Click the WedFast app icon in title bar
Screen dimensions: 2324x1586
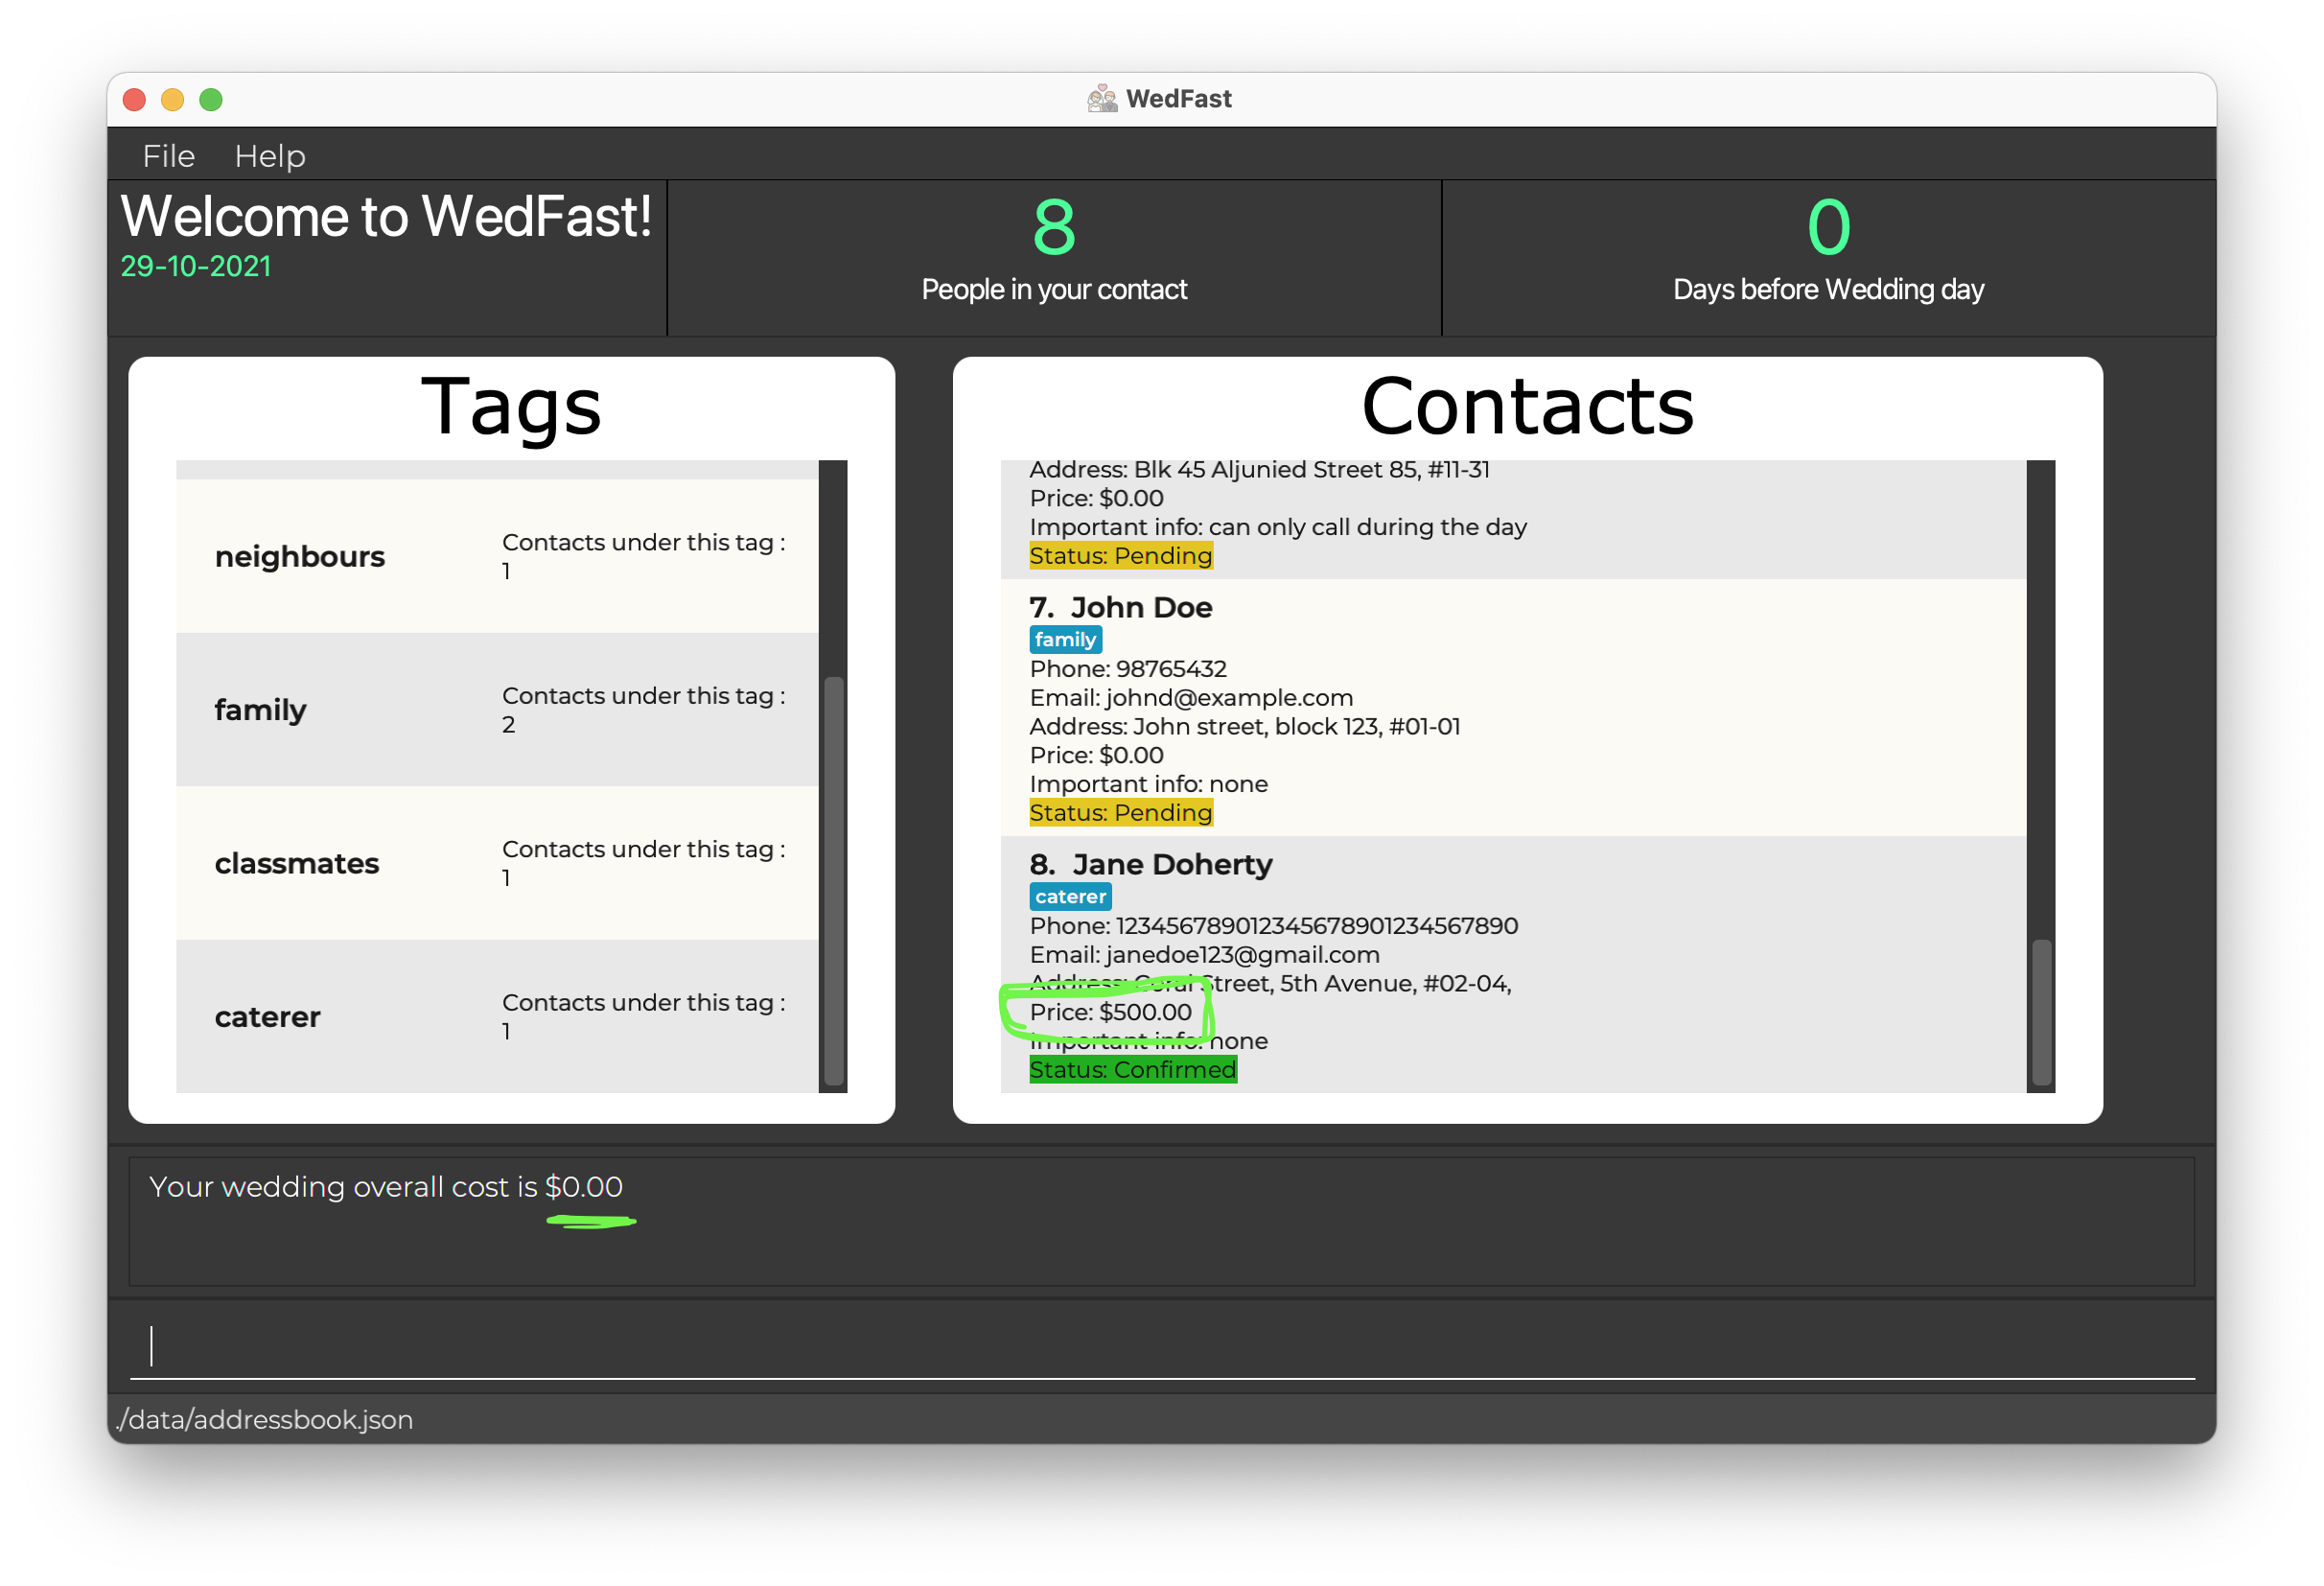[1101, 99]
